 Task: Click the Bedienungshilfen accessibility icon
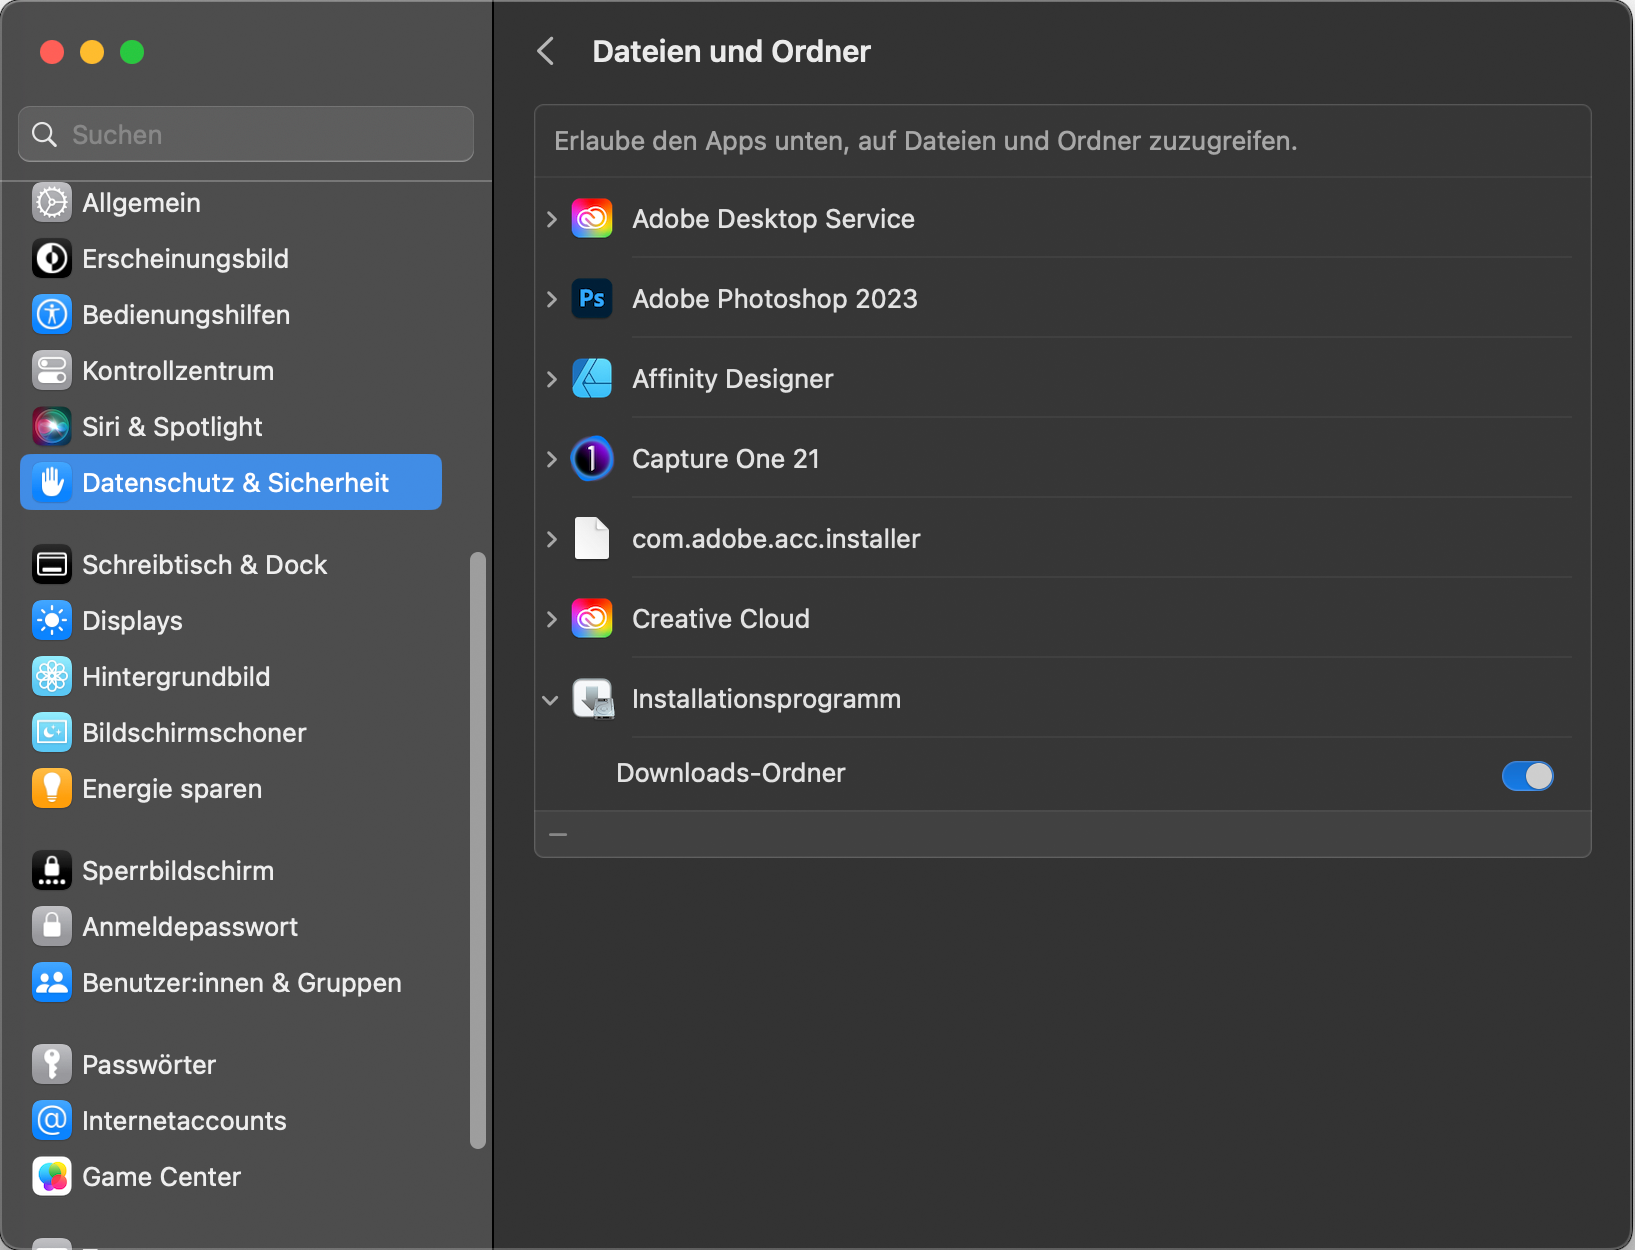(52, 315)
